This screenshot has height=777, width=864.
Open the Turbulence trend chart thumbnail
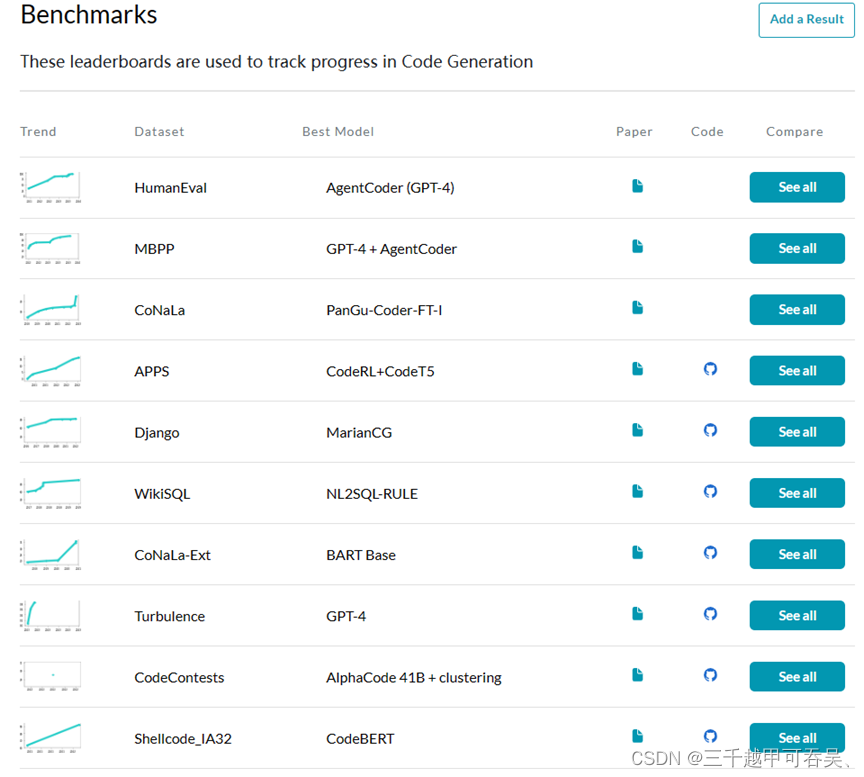tap(51, 616)
